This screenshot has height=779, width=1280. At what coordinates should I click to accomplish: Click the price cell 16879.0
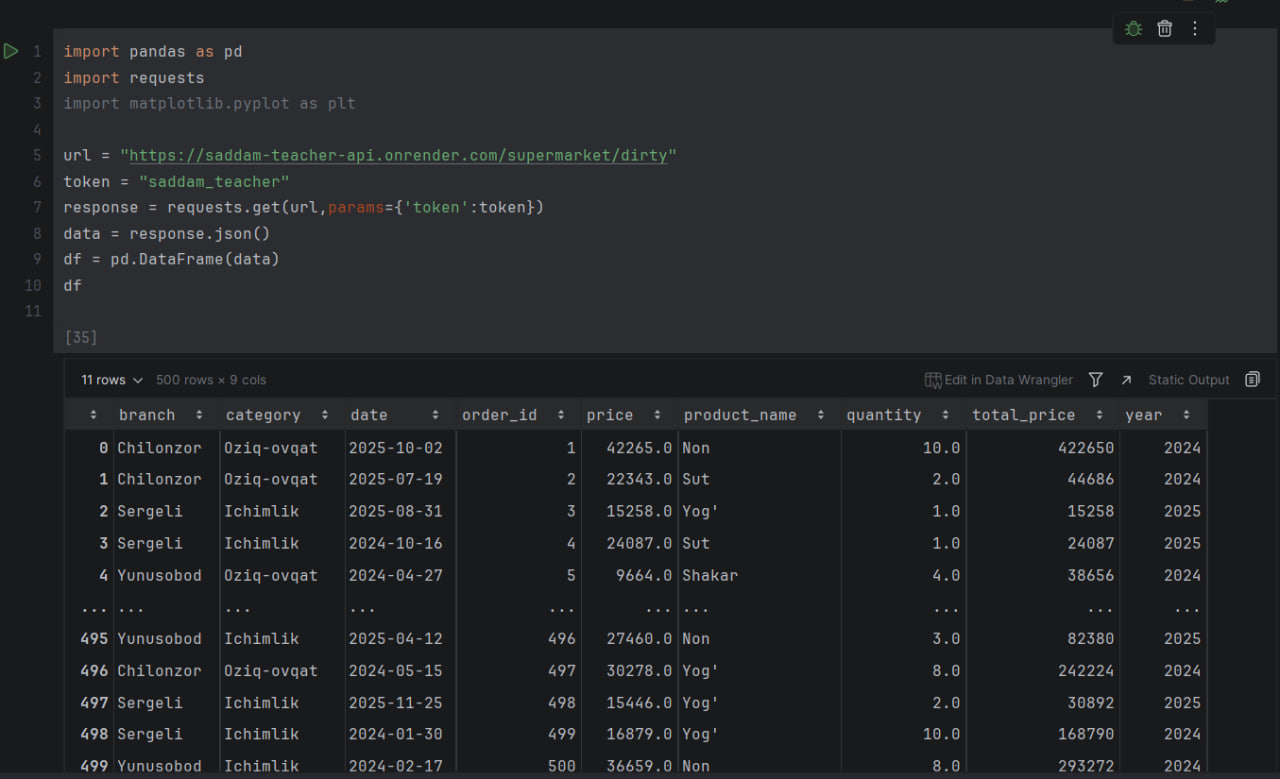(639, 734)
